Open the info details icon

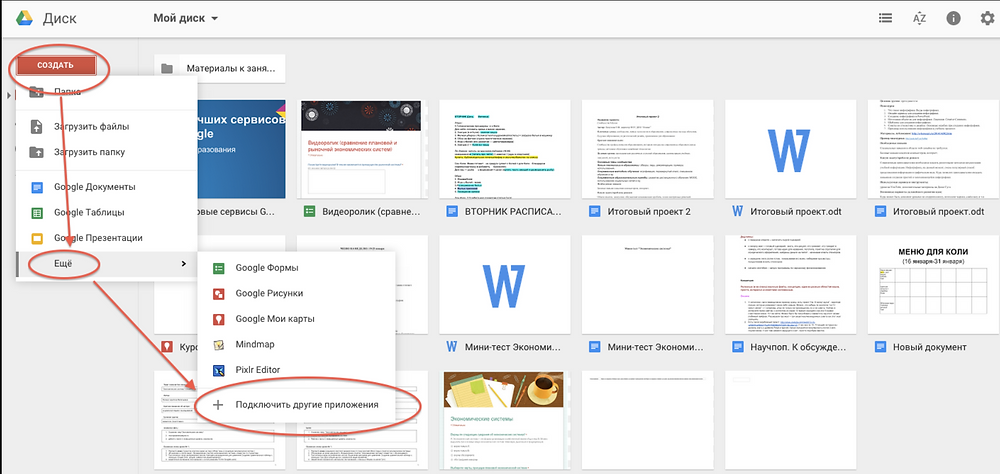coord(953,18)
